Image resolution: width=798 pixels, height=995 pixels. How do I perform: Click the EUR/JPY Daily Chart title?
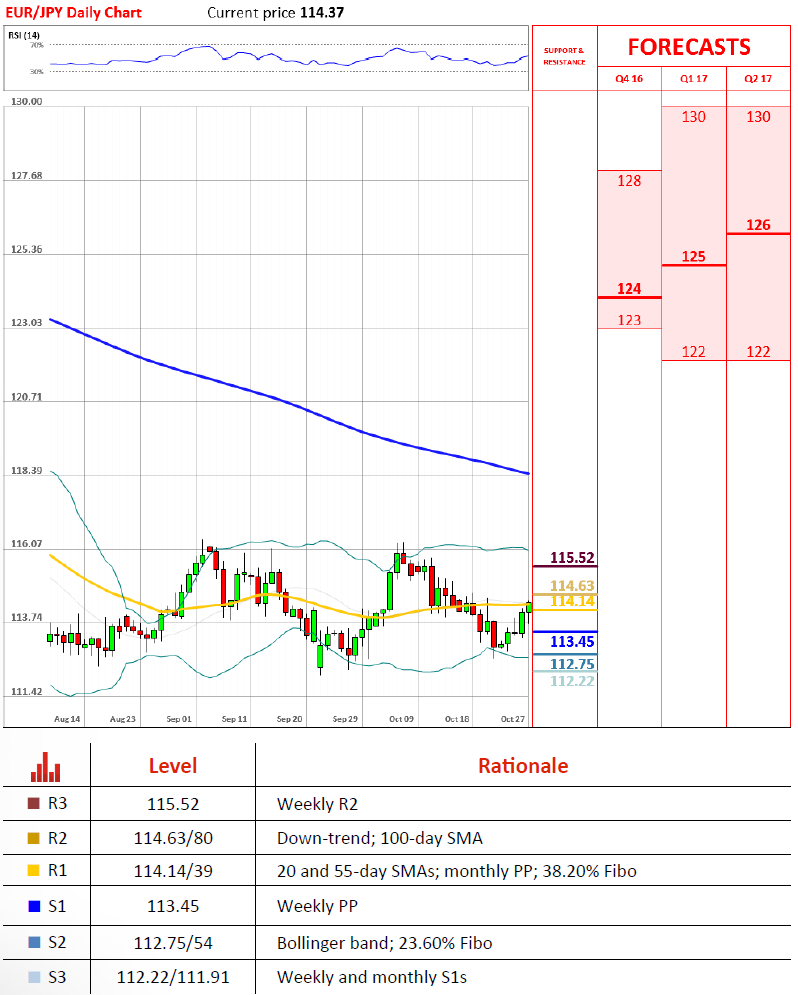click(x=74, y=12)
